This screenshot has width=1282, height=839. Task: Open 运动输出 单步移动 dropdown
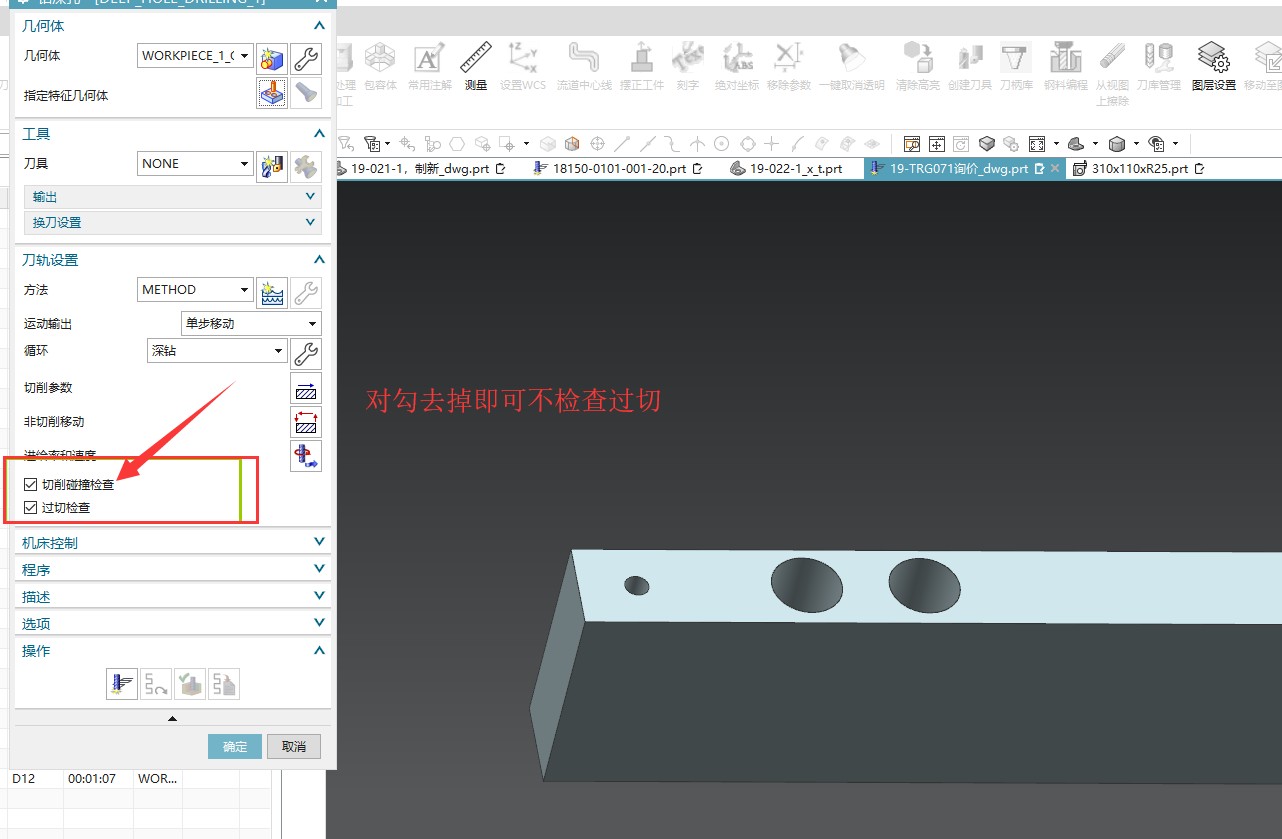pos(251,324)
